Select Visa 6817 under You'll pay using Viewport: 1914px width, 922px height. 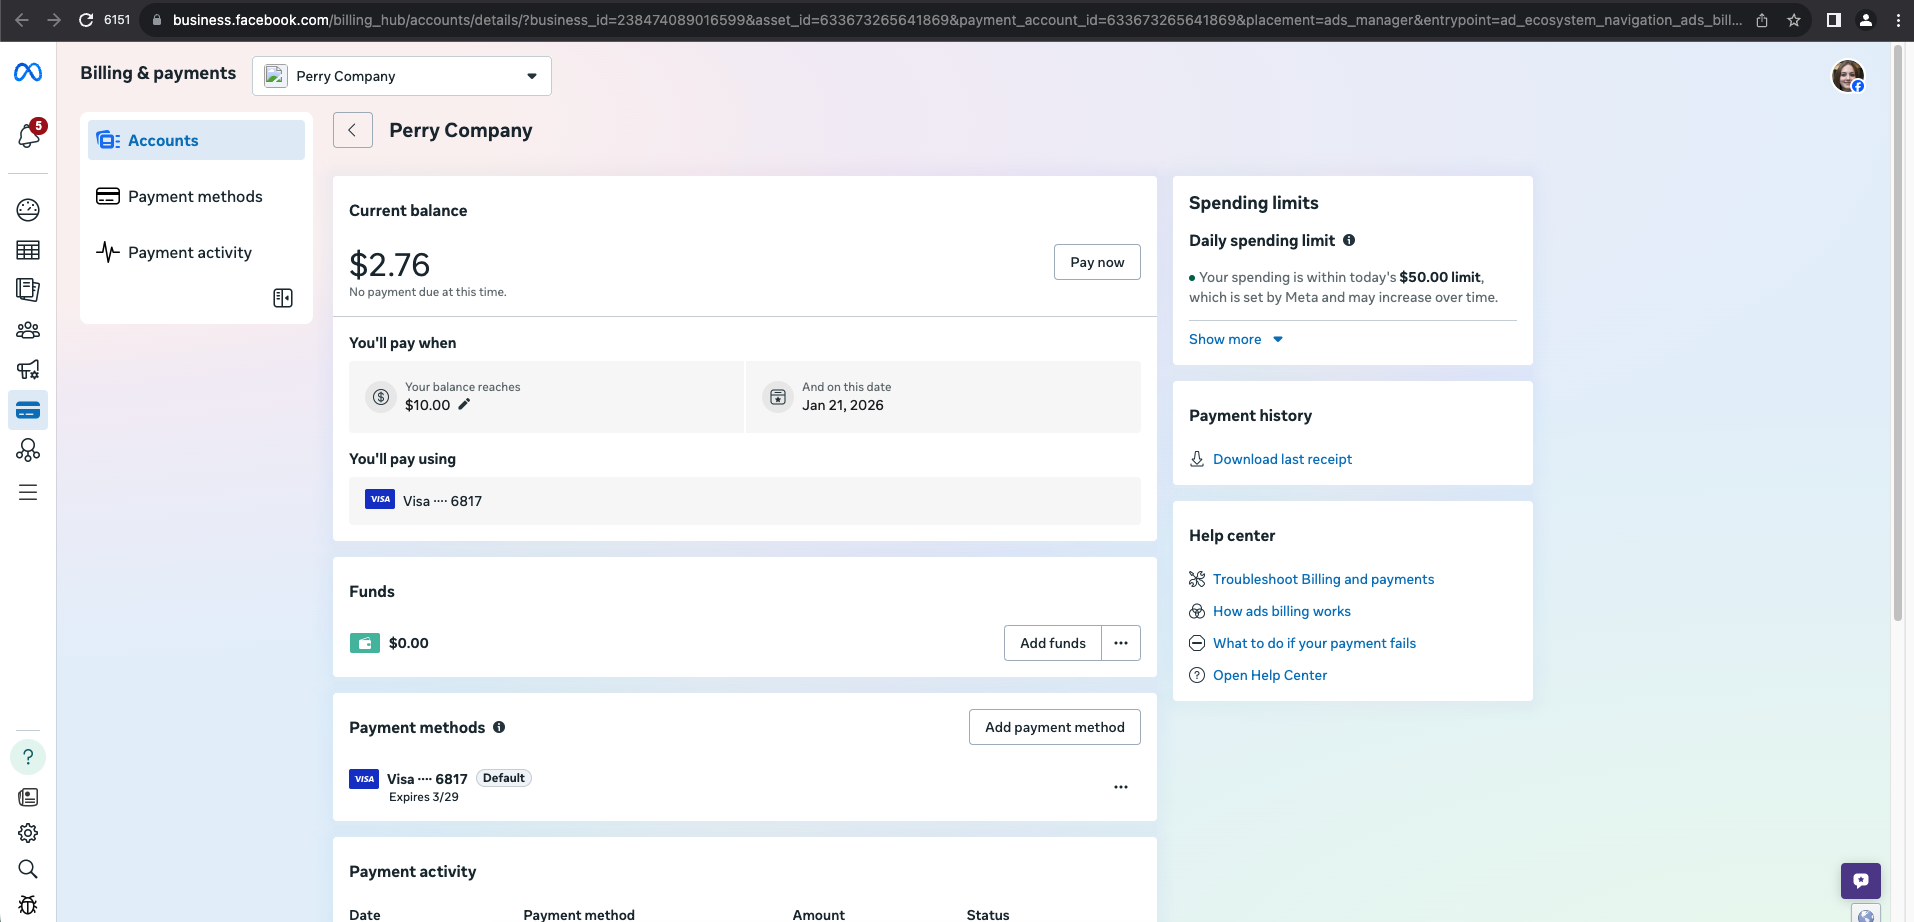click(745, 501)
